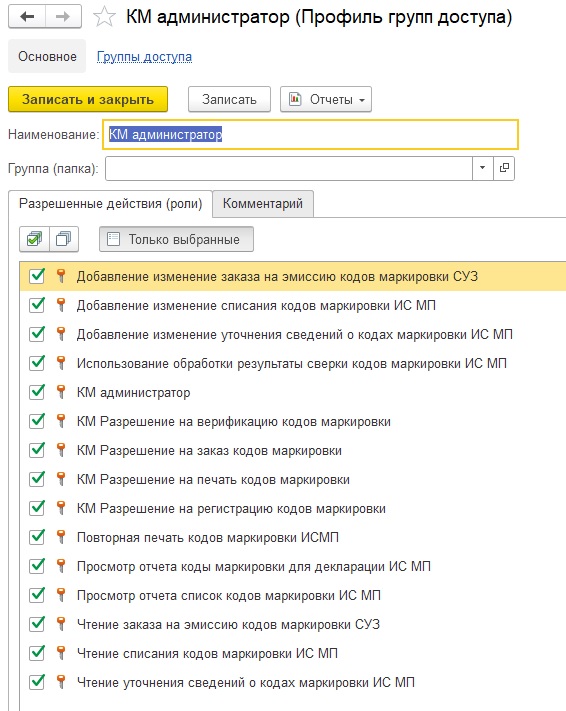The width and height of the screenshot is (566, 711).
Task: Click into the Наименование input field
Action: [x=311, y=135]
